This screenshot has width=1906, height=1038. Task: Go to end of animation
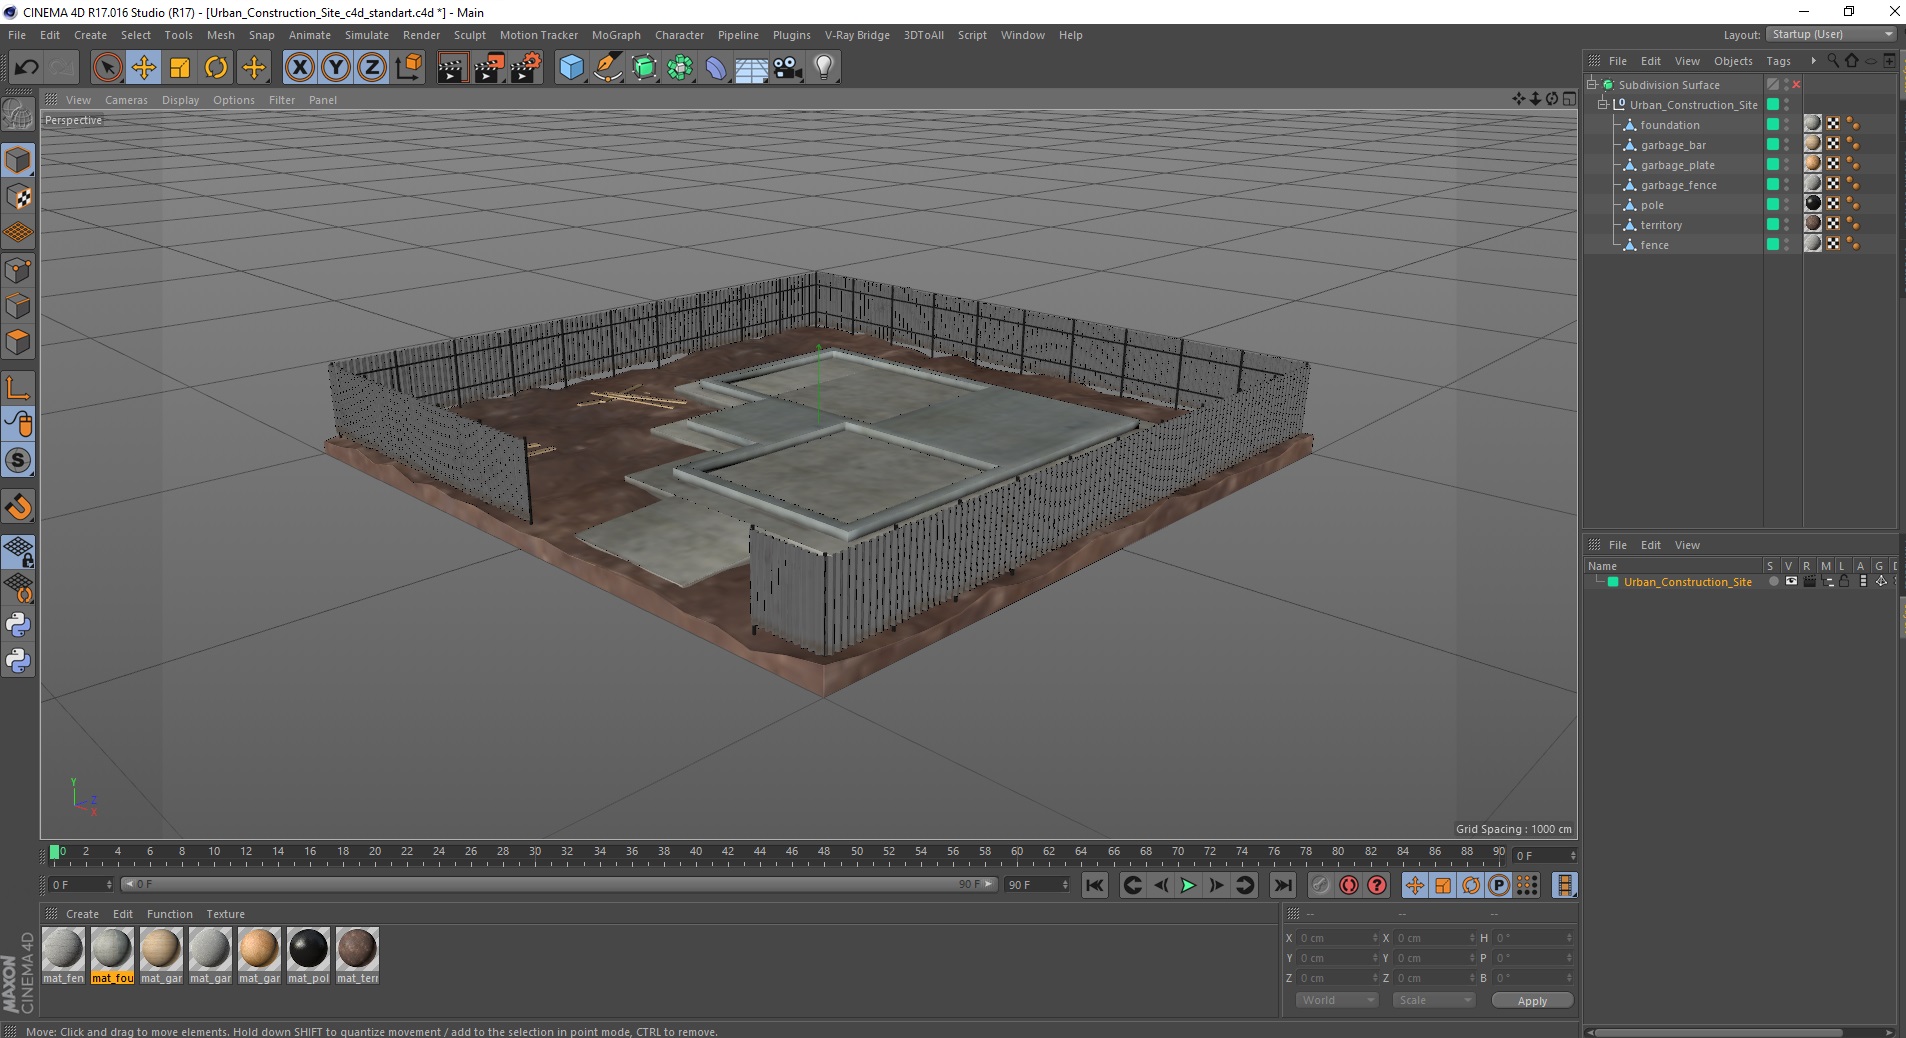point(1282,885)
